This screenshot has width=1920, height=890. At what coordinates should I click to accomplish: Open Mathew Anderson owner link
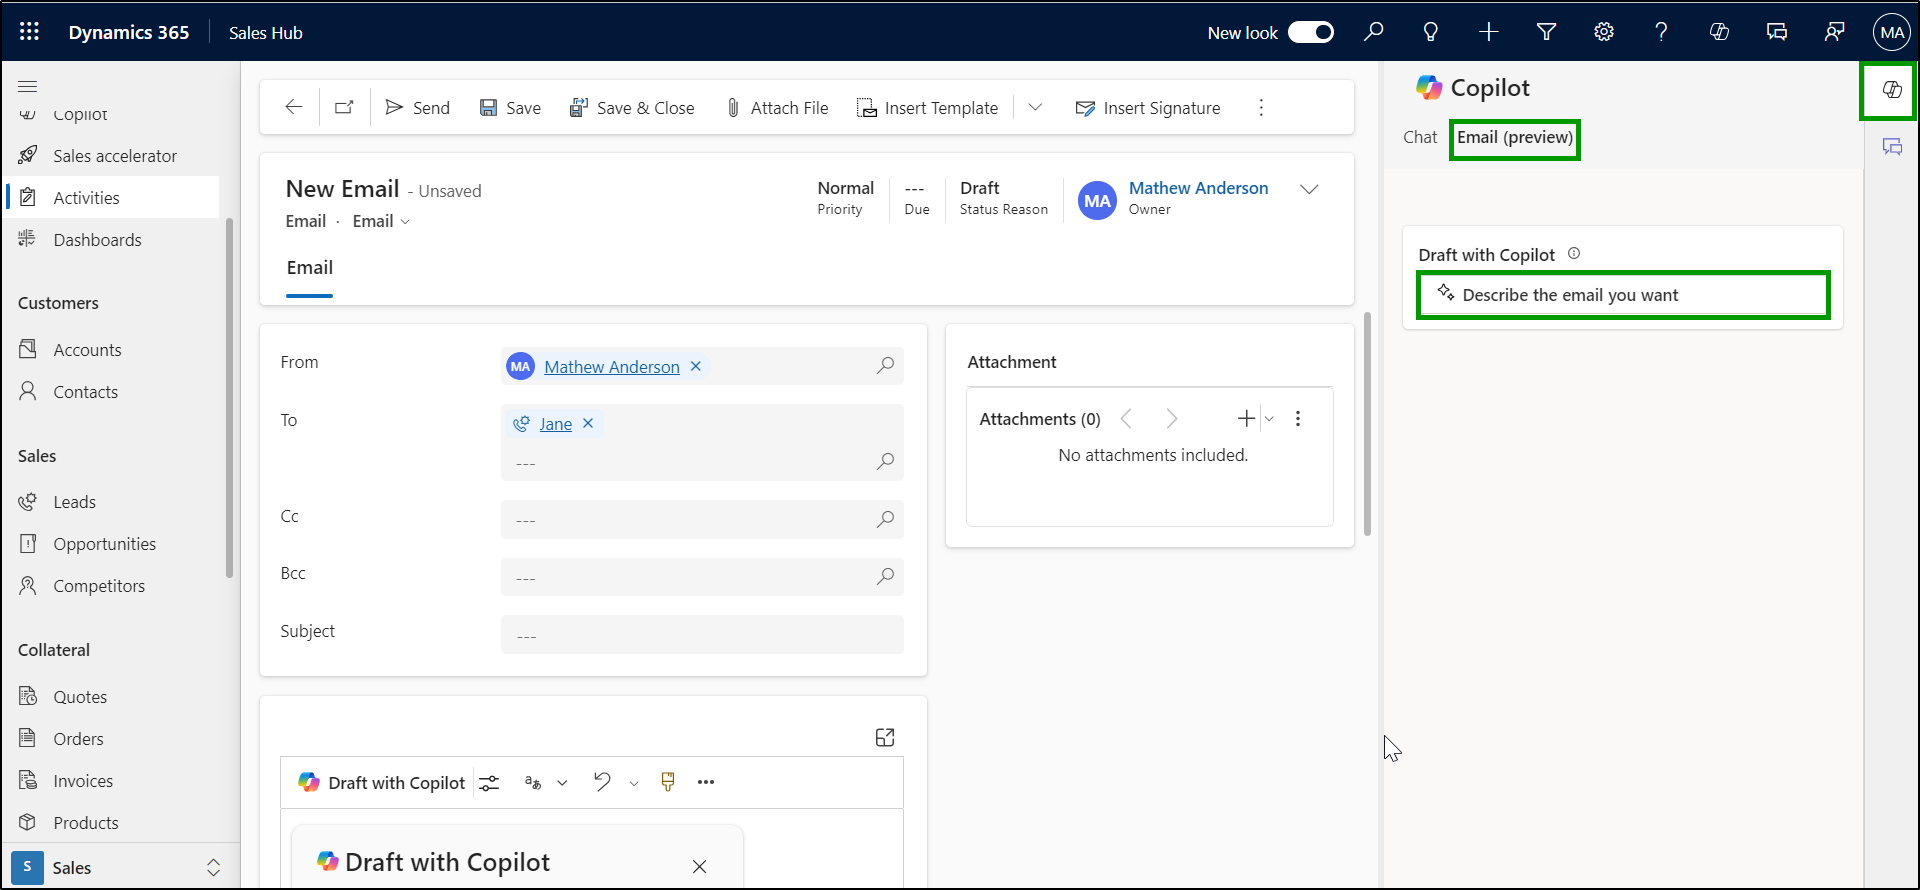click(1198, 188)
